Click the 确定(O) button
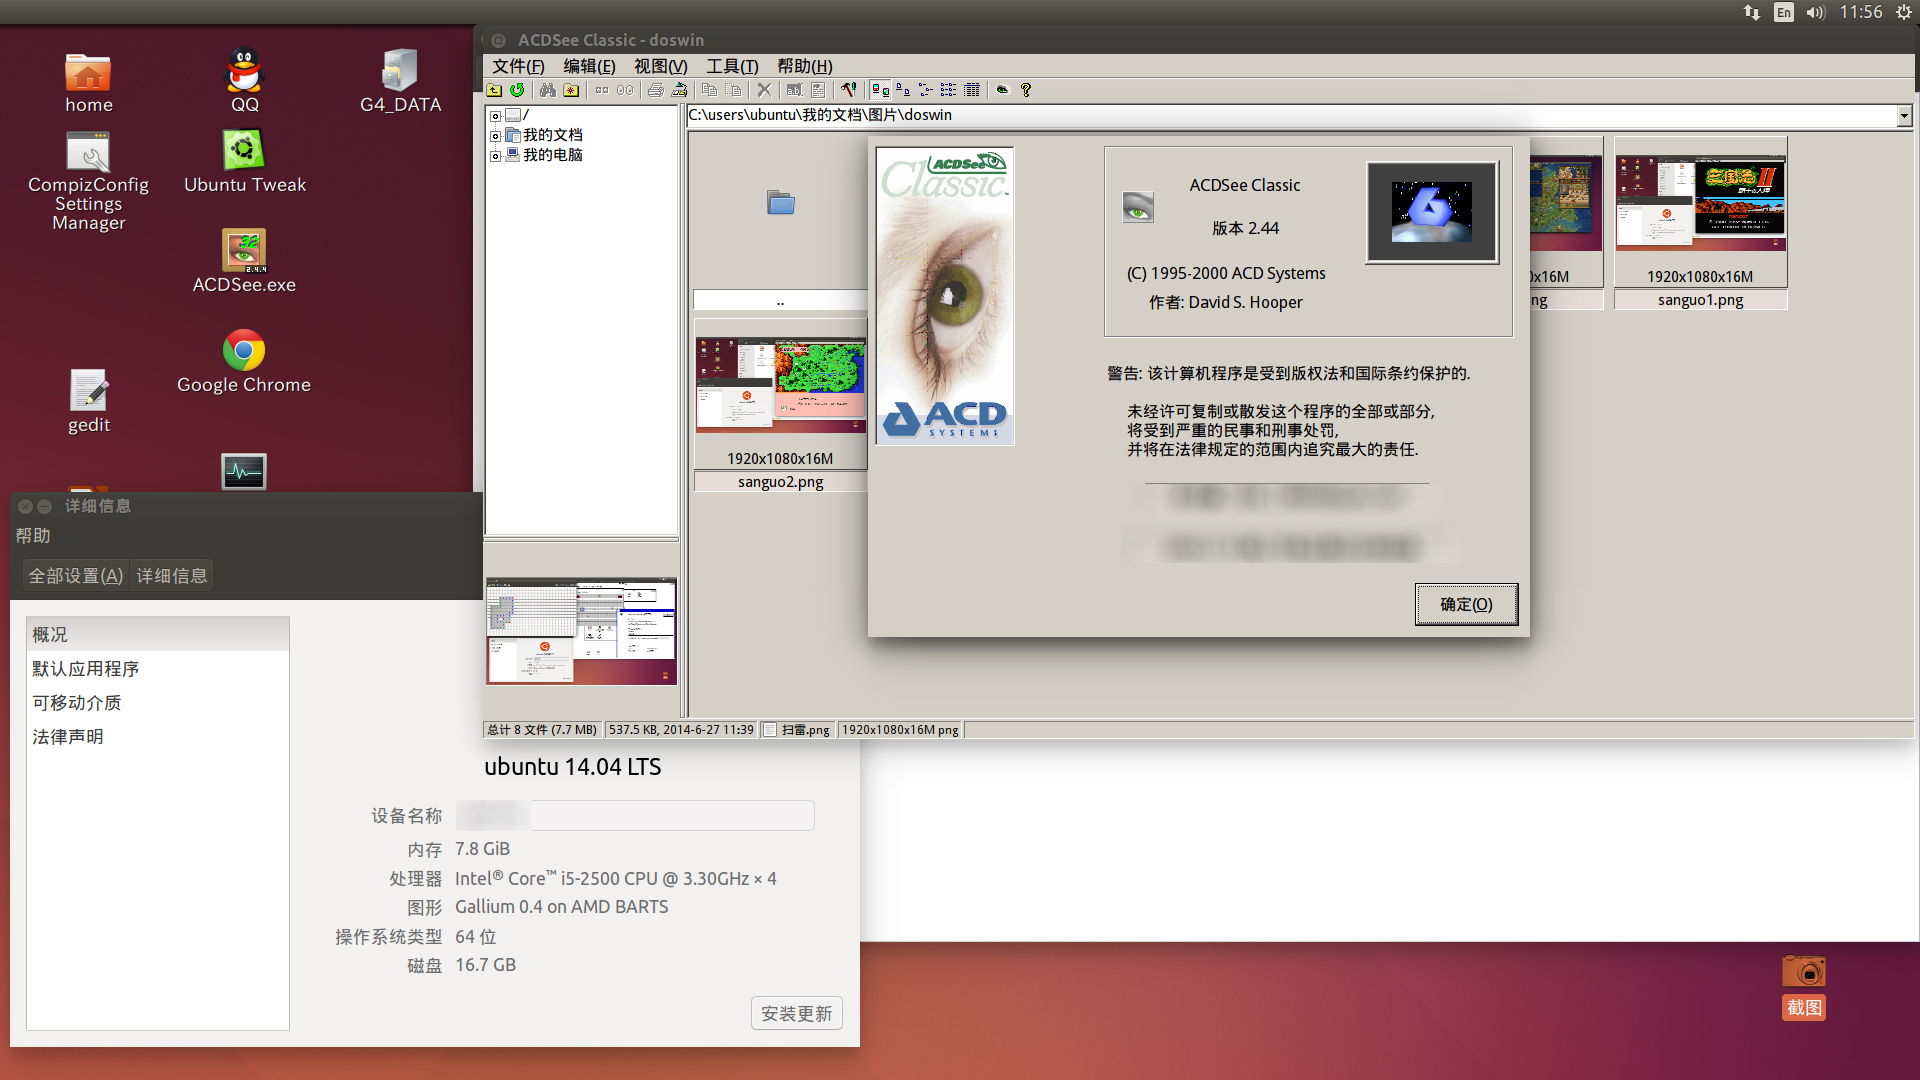The image size is (1920, 1080). (1466, 604)
